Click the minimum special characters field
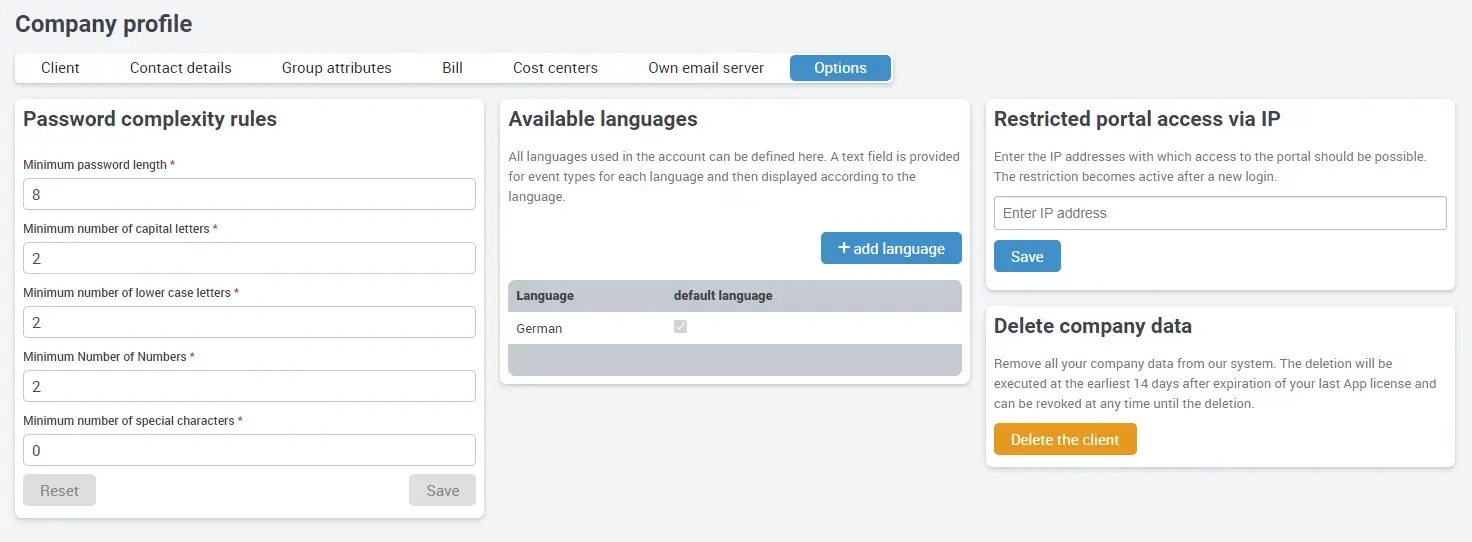The image size is (1472, 542). pos(249,450)
